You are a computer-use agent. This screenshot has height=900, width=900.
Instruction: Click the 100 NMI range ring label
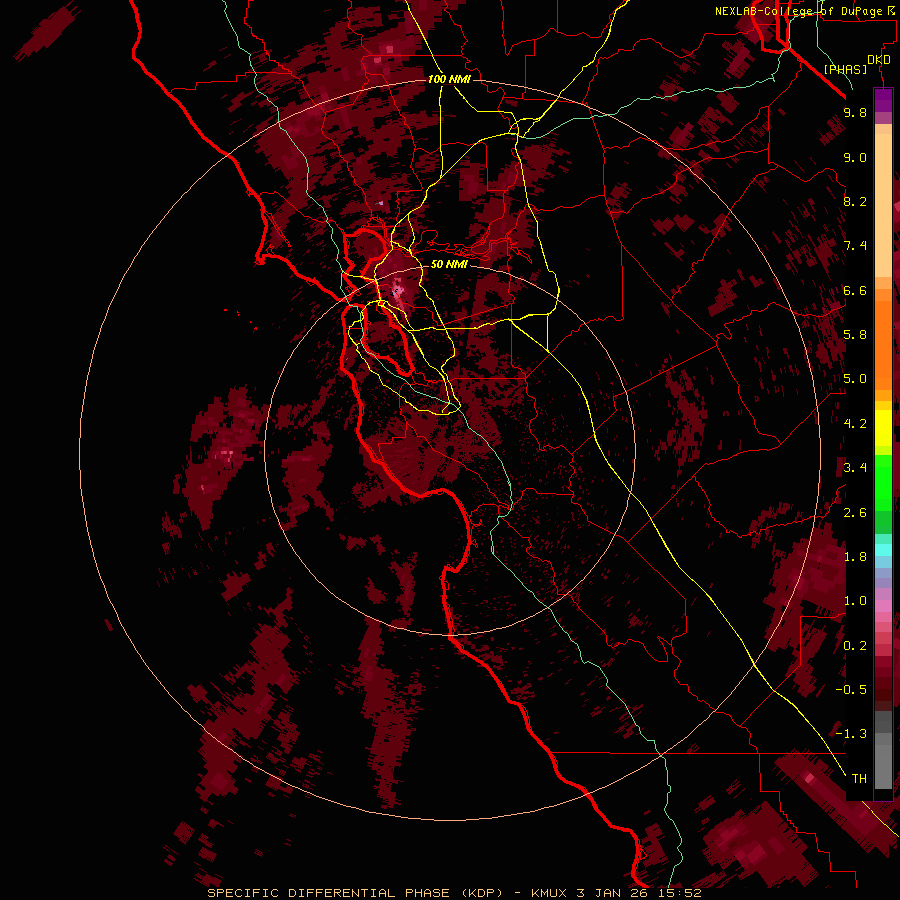pyautogui.click(x=449, y=79)
